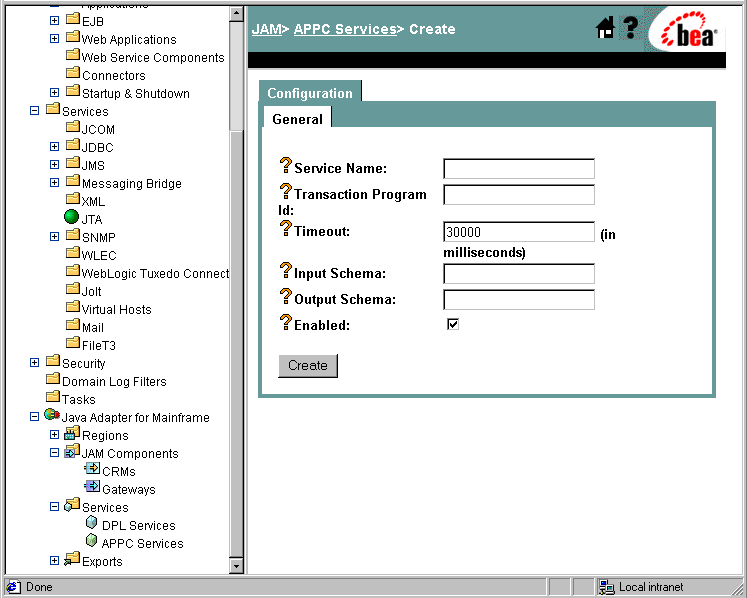
Task: Click the Service Name input field
Action: click(x=519, y=169)
